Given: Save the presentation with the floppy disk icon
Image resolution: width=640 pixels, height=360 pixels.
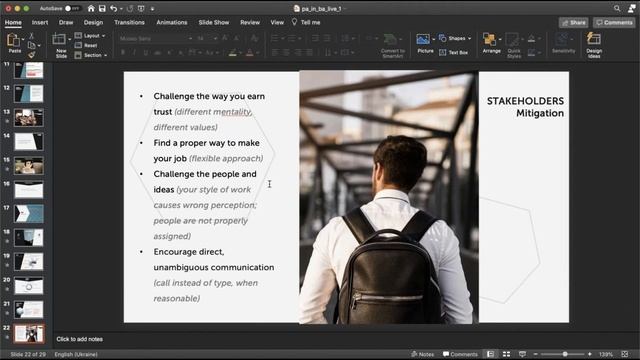Looking at the screenshot, I should click(x=102, y=8).
